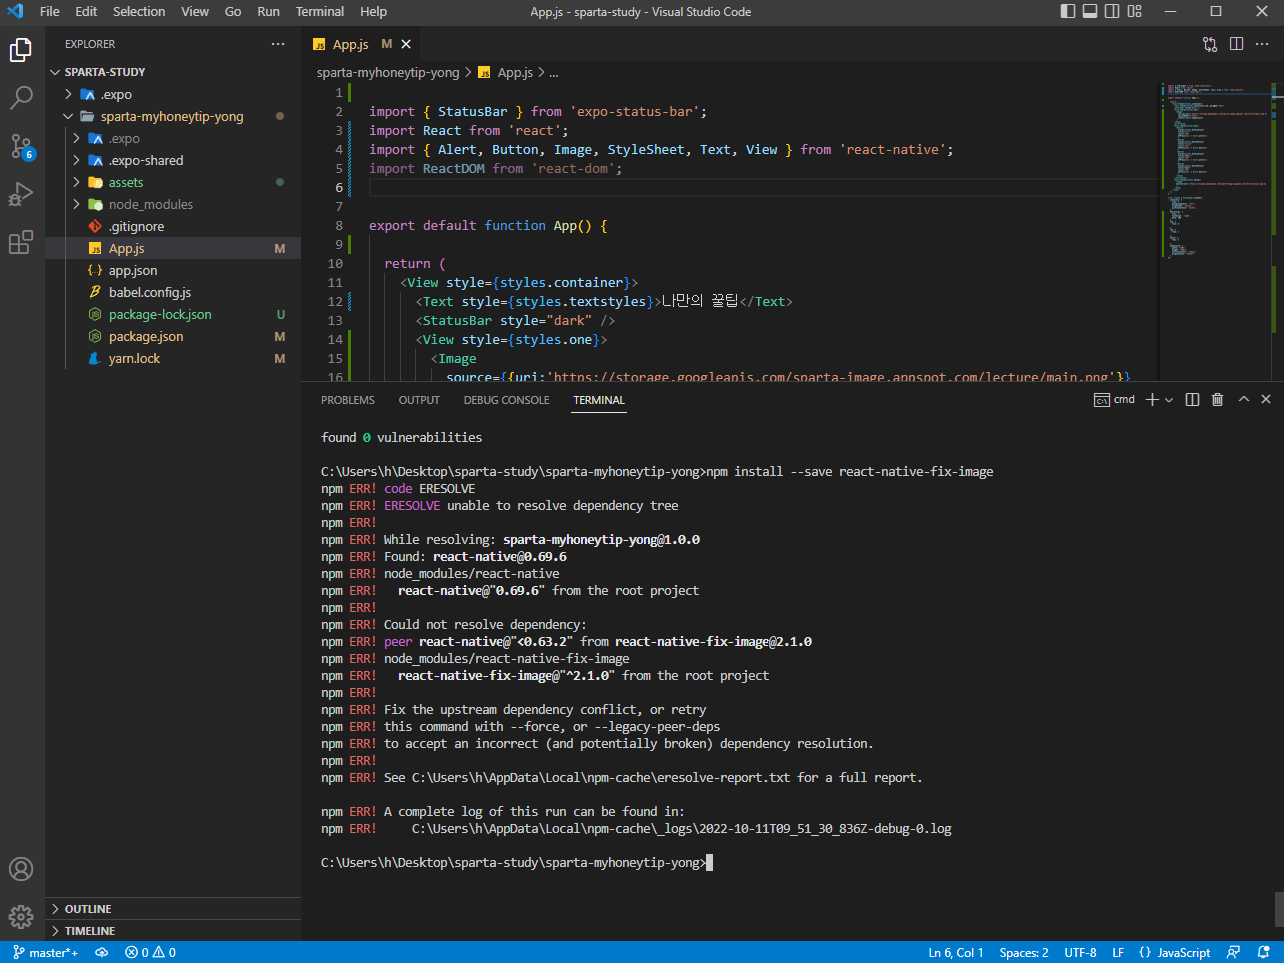Close the terminal panel
The height and width of the screenshot is (963, 1284).
pyautogui.click(x=1266, y=399)
